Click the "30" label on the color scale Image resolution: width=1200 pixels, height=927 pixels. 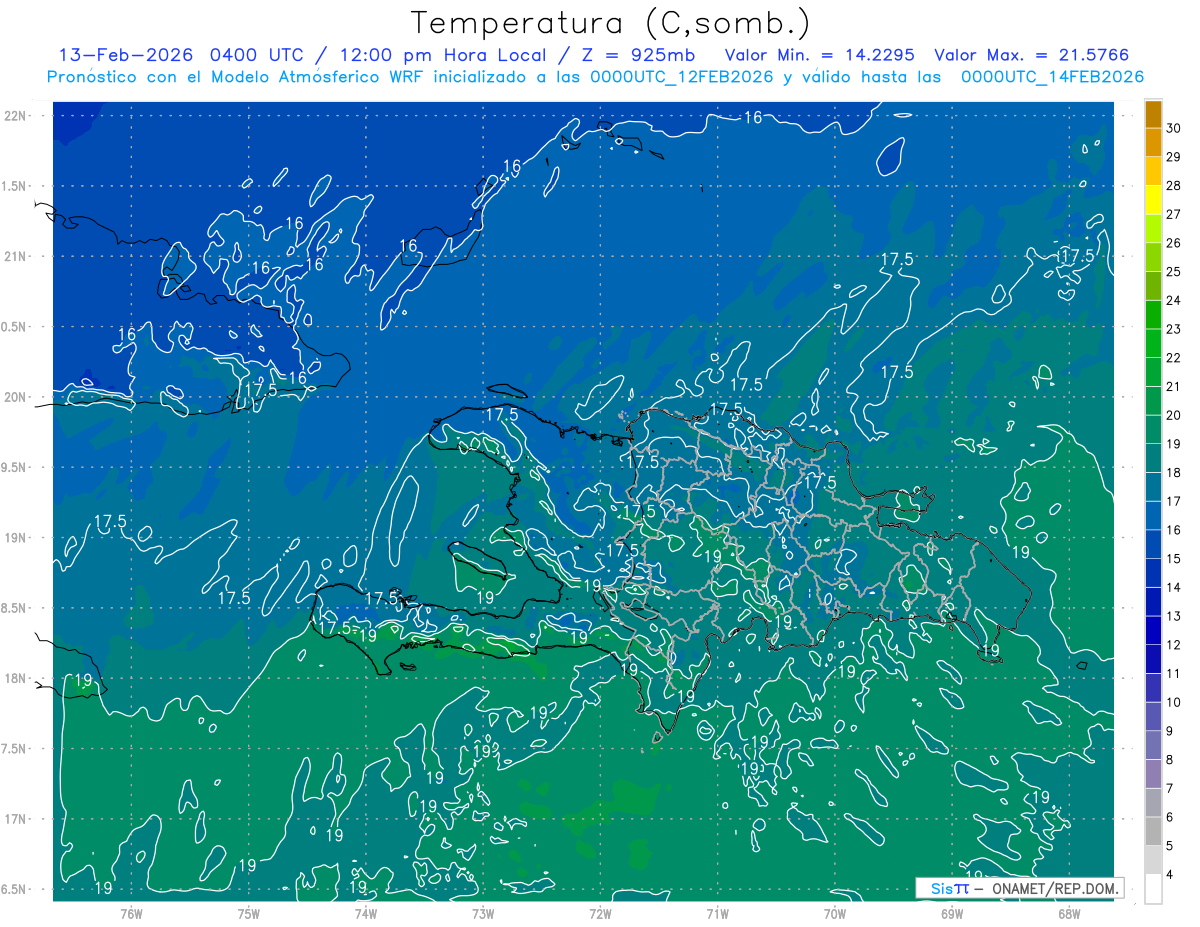(1174, 128)
